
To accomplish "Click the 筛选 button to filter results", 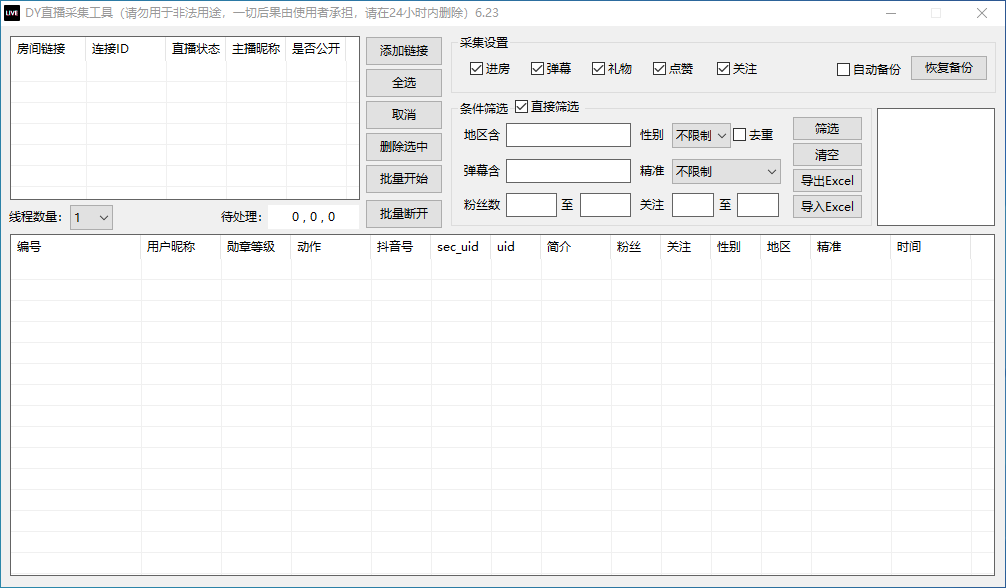I will [827, 128].
